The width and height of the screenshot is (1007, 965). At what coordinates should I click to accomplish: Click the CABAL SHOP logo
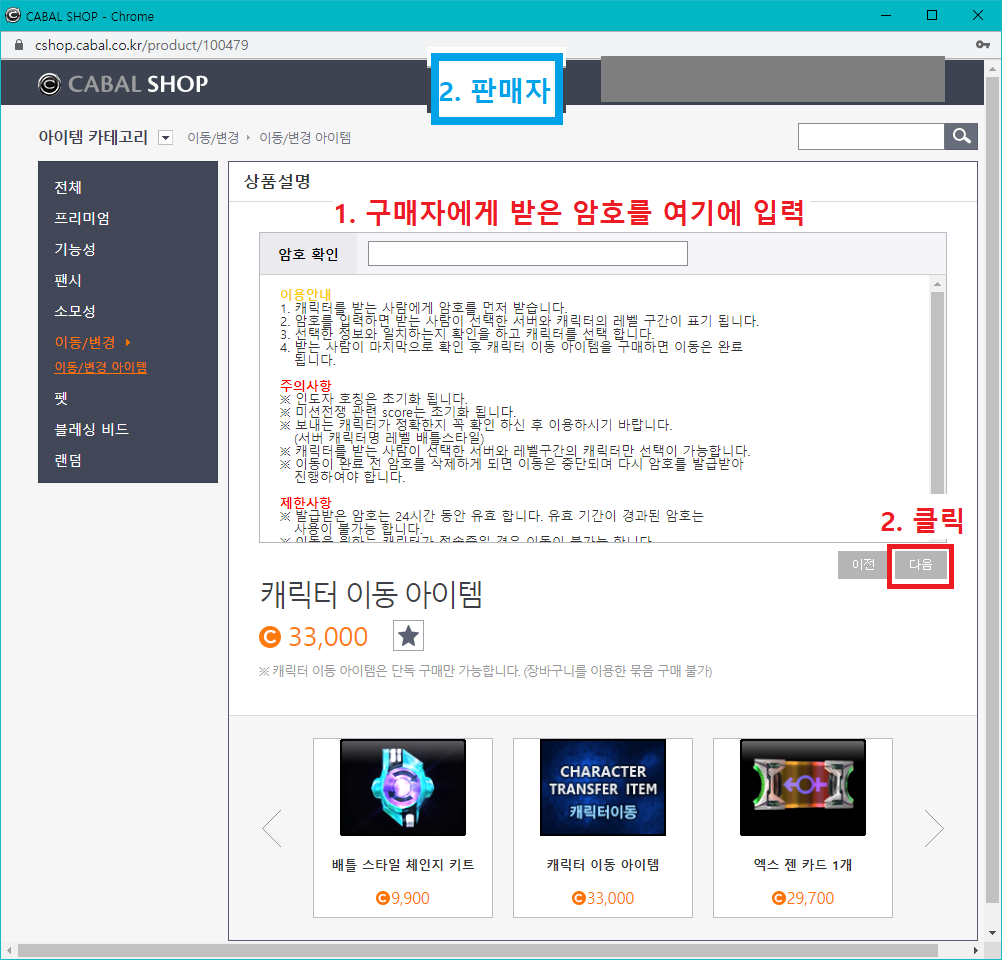[123, 84]
